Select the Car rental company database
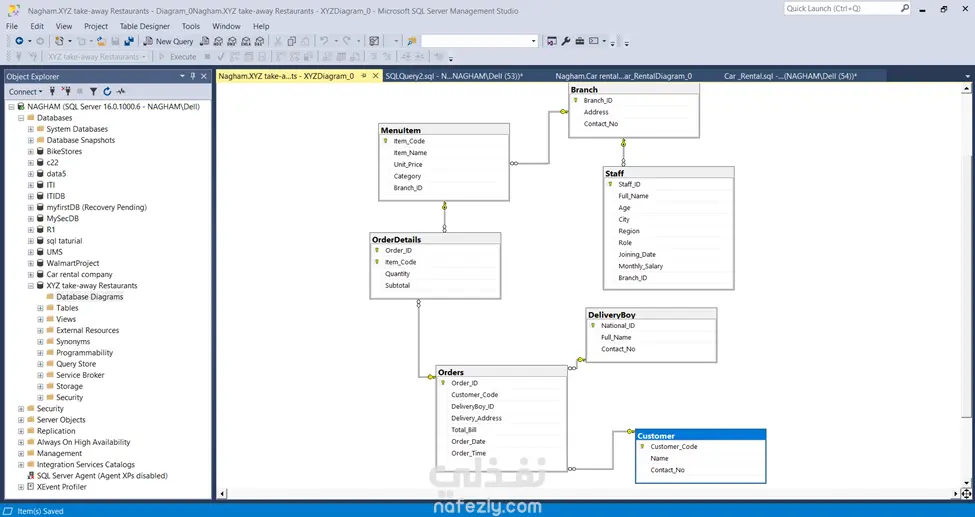The image size is (975, 517). (x=80, y=274)
